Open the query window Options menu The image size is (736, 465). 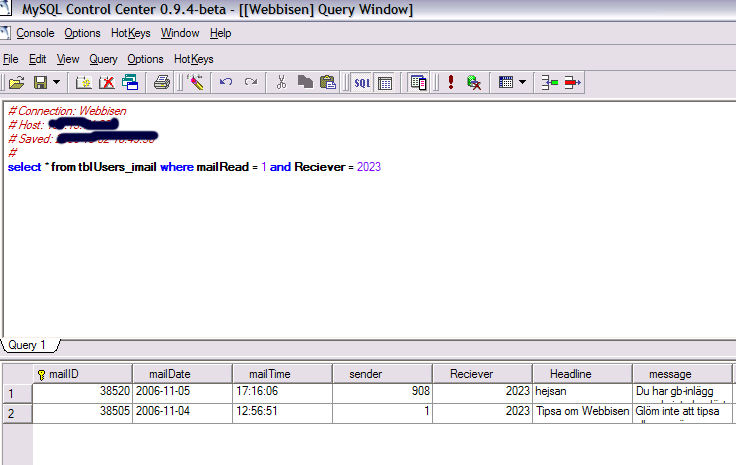point(145,59)
